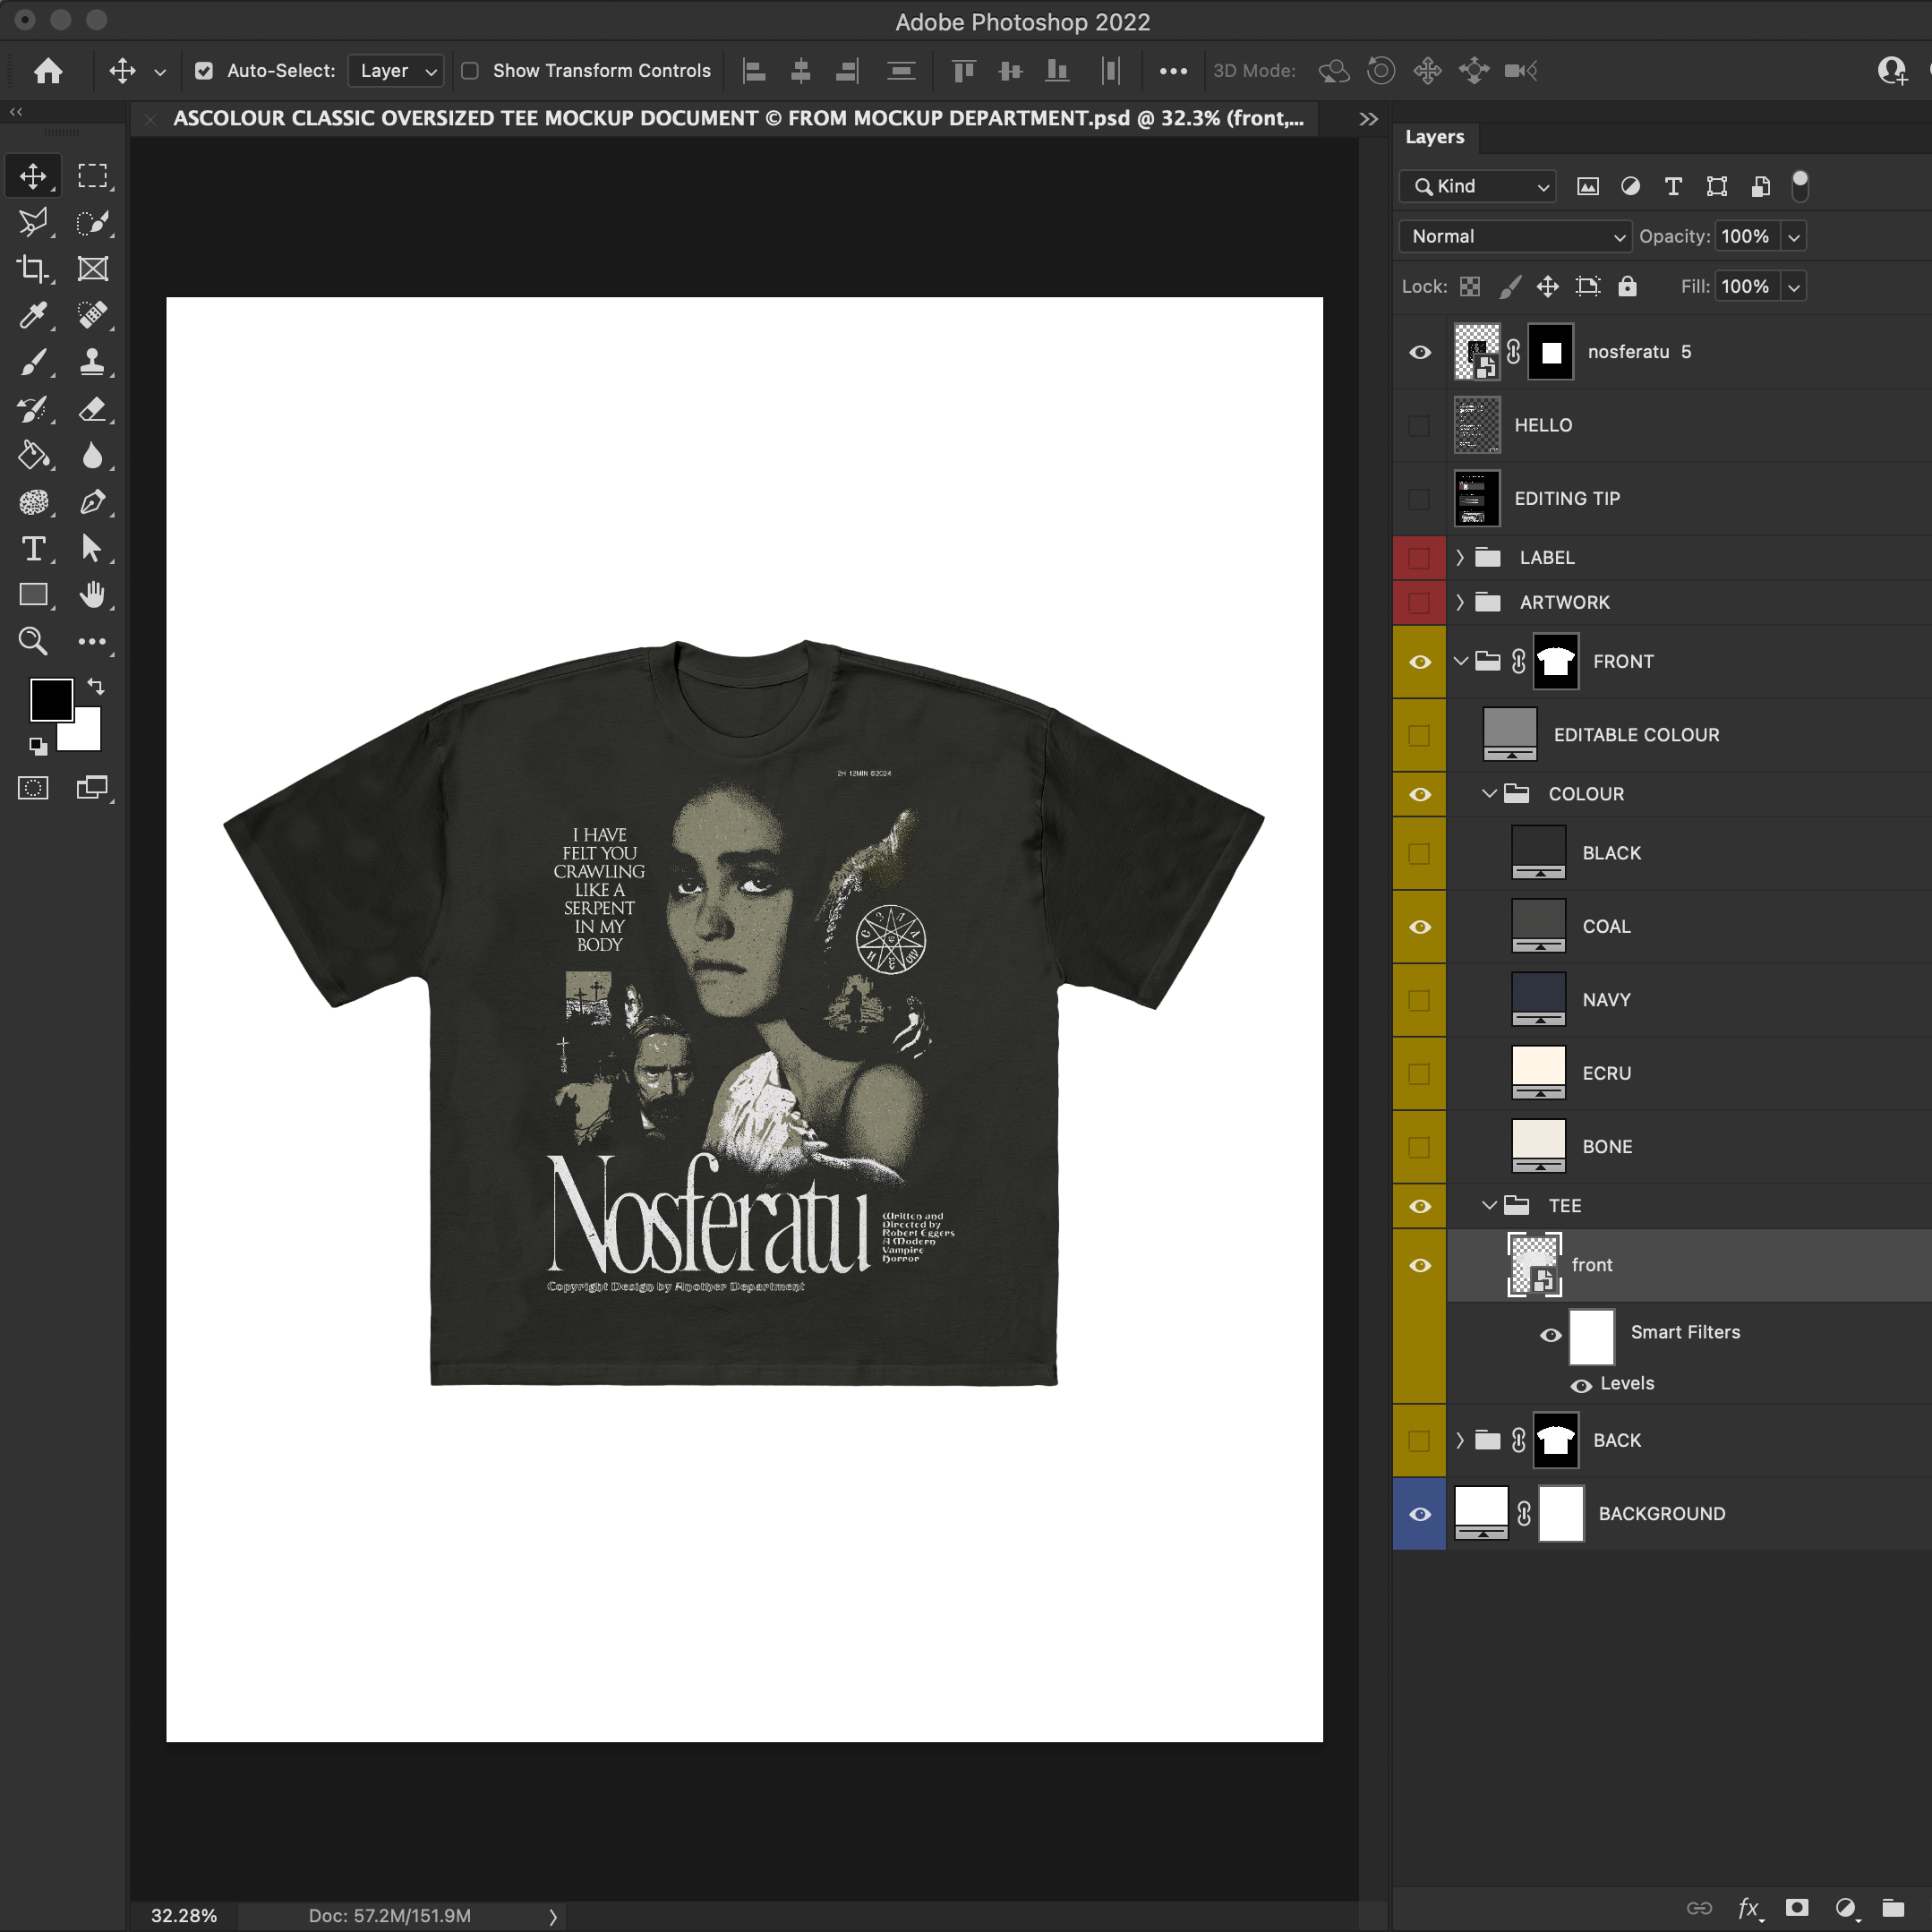1932x1932 pixels.
Task: Select the BACKGROUND layer by name
Action: (1661, 1514)
